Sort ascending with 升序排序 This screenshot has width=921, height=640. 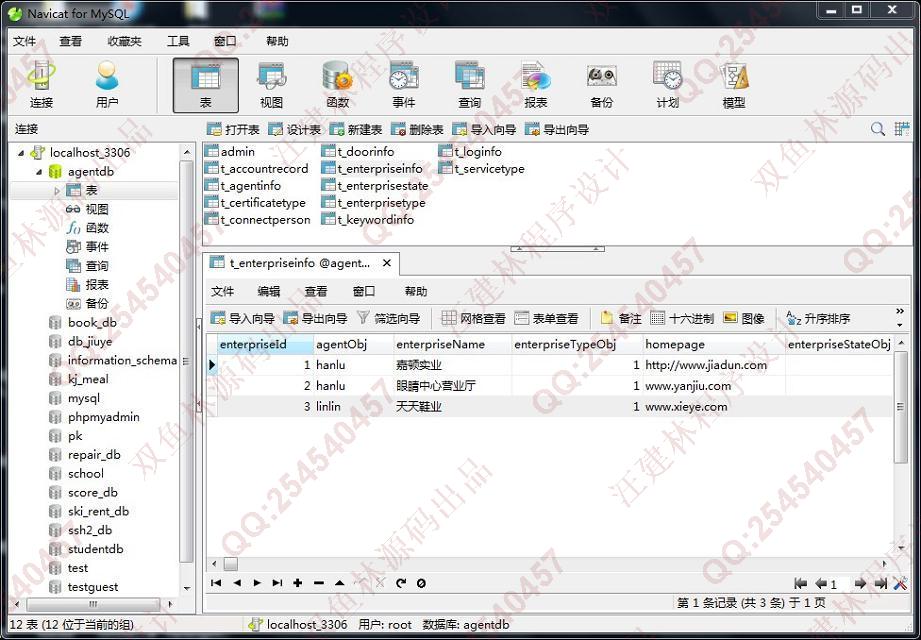point(818,319)
